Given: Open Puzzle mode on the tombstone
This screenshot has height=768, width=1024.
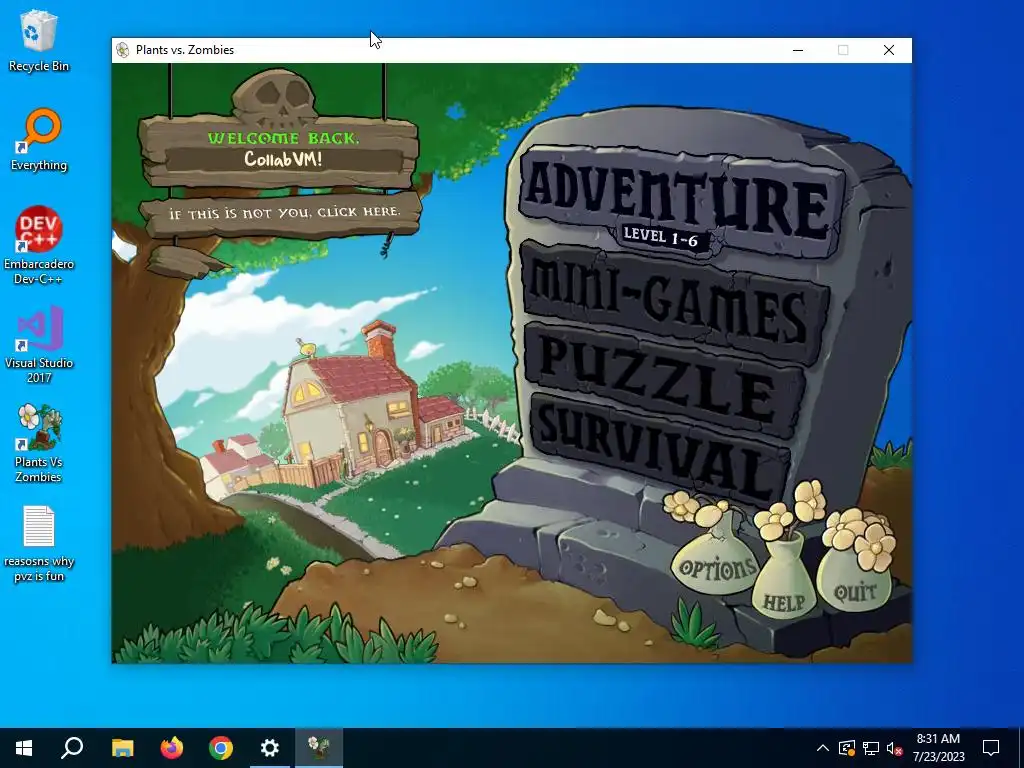Looking at the screenshot, I should 666,381.
